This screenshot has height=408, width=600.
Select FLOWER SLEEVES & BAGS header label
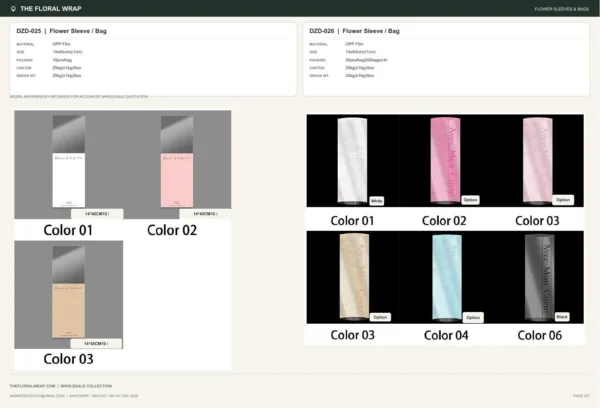click(561, 9)
